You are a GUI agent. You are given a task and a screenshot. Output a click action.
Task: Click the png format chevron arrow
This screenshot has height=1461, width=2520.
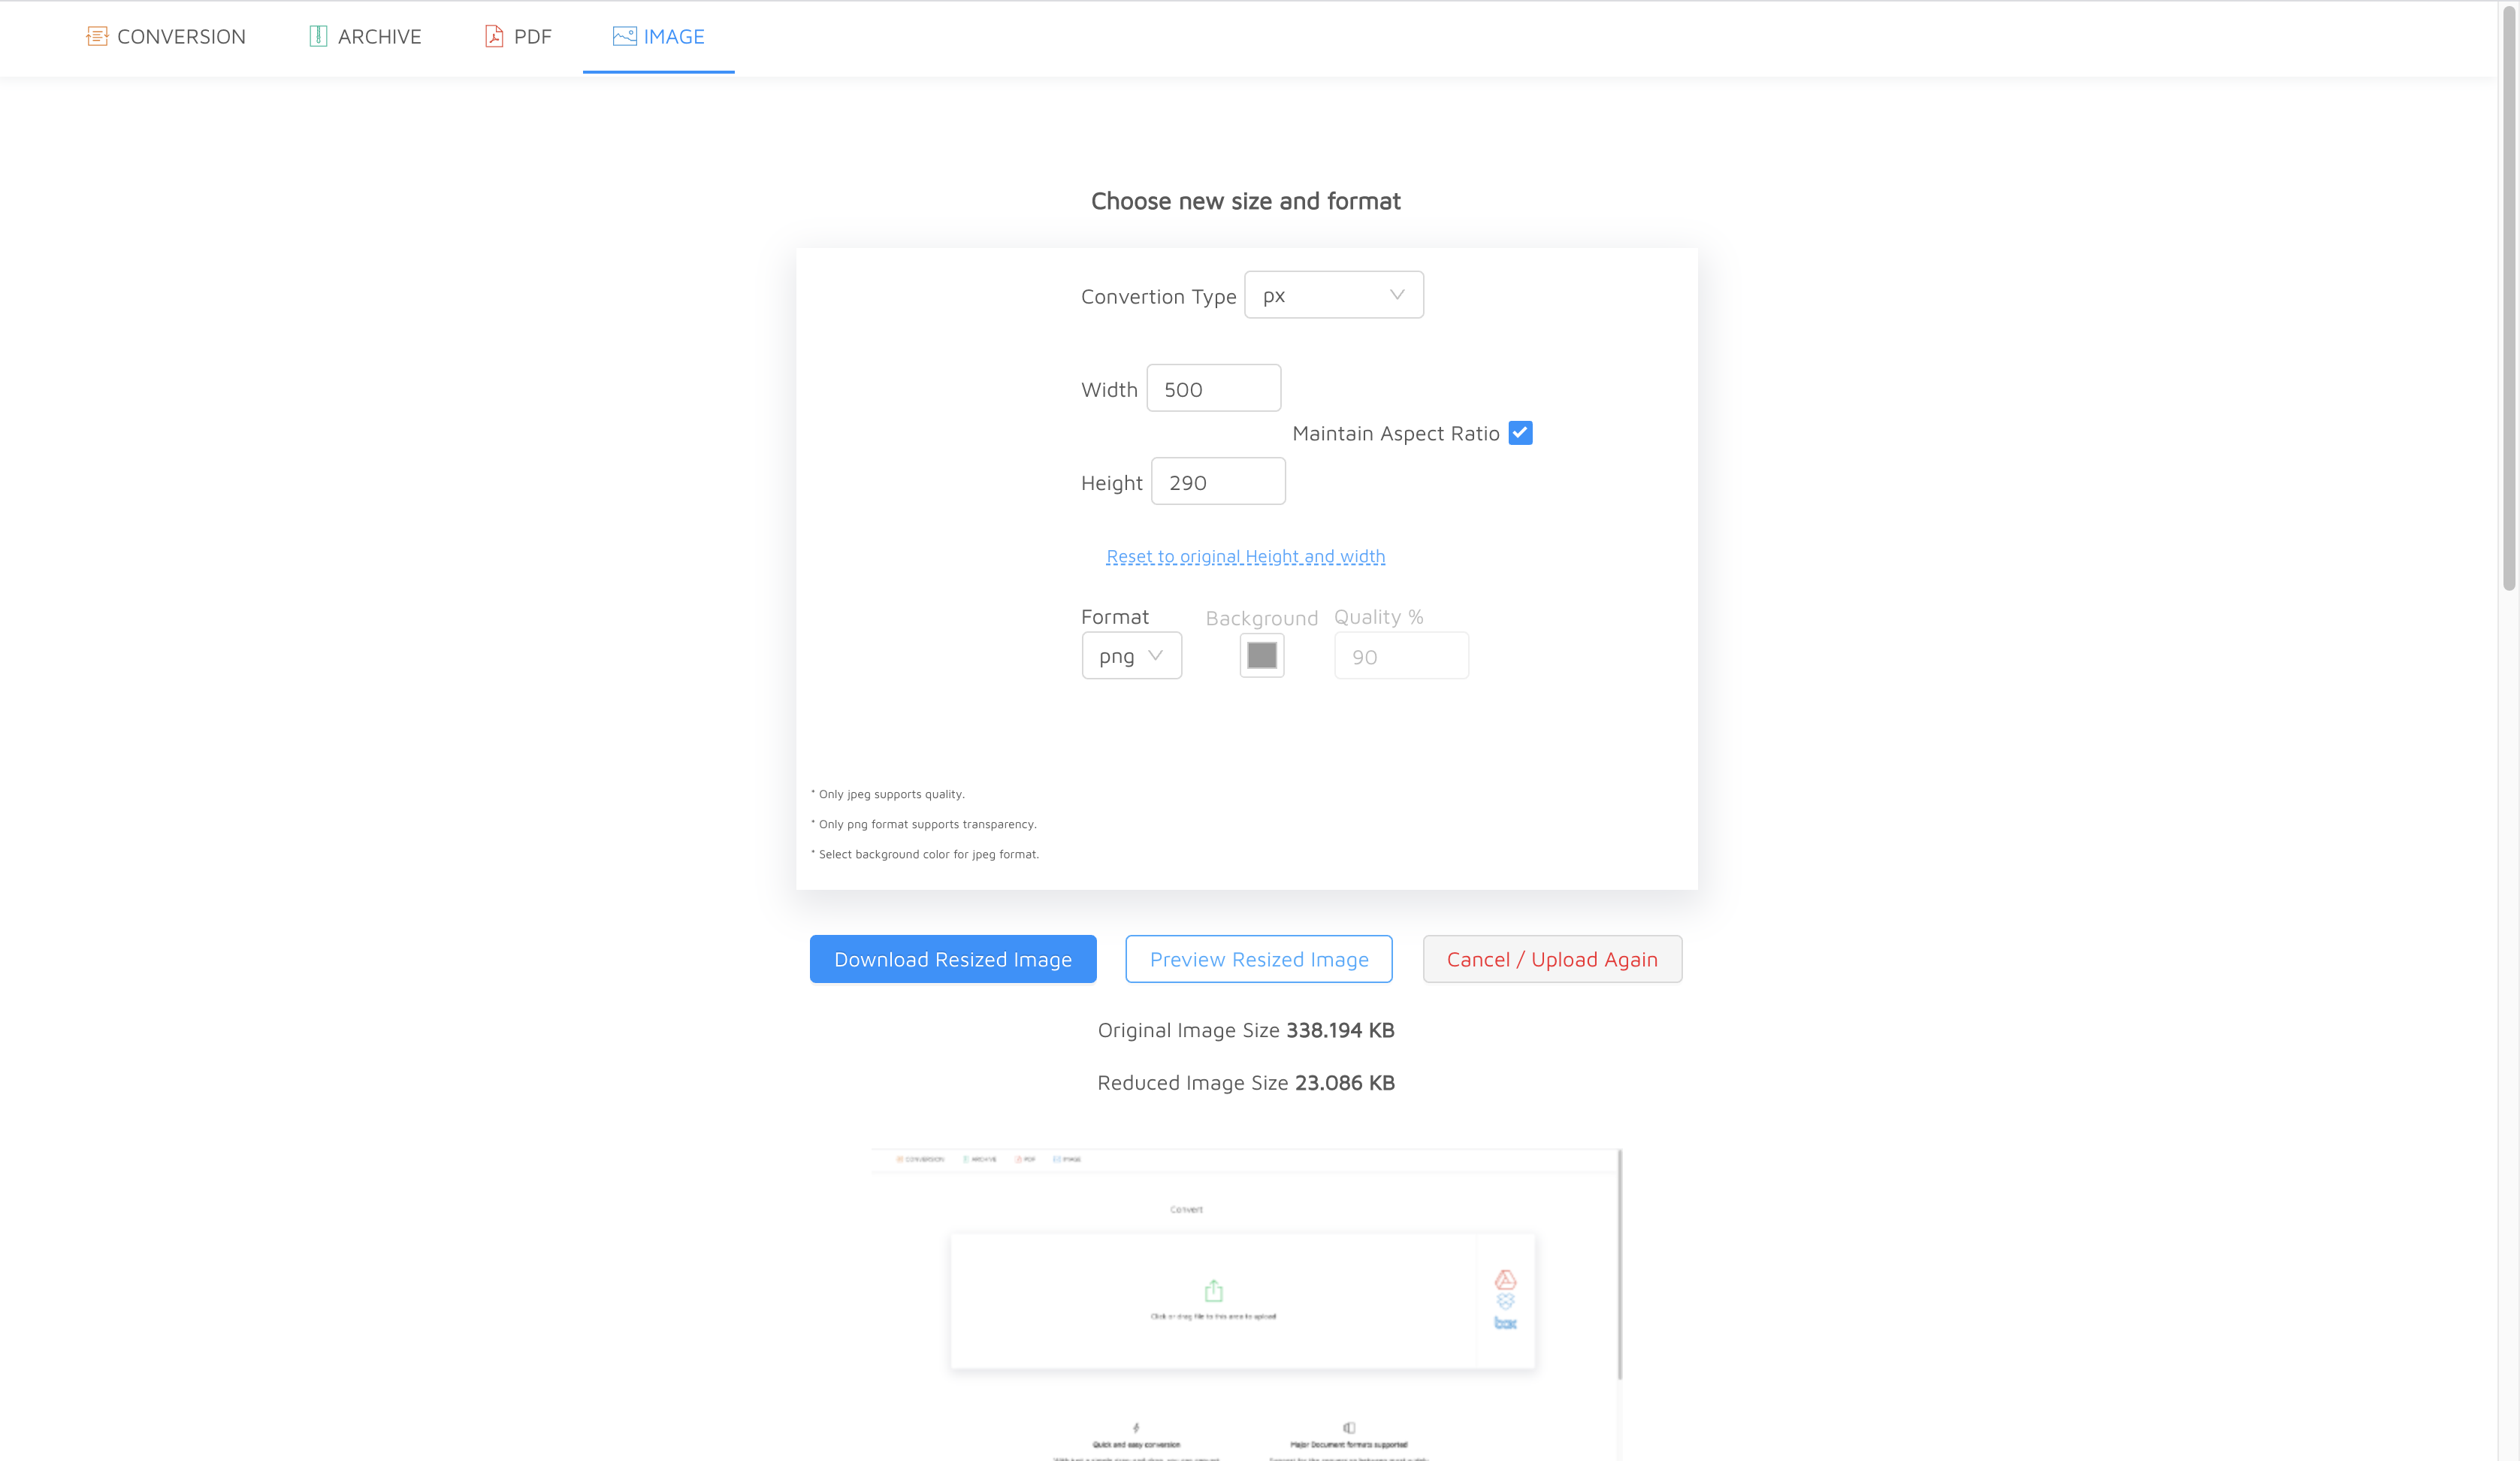point(1155,656)
